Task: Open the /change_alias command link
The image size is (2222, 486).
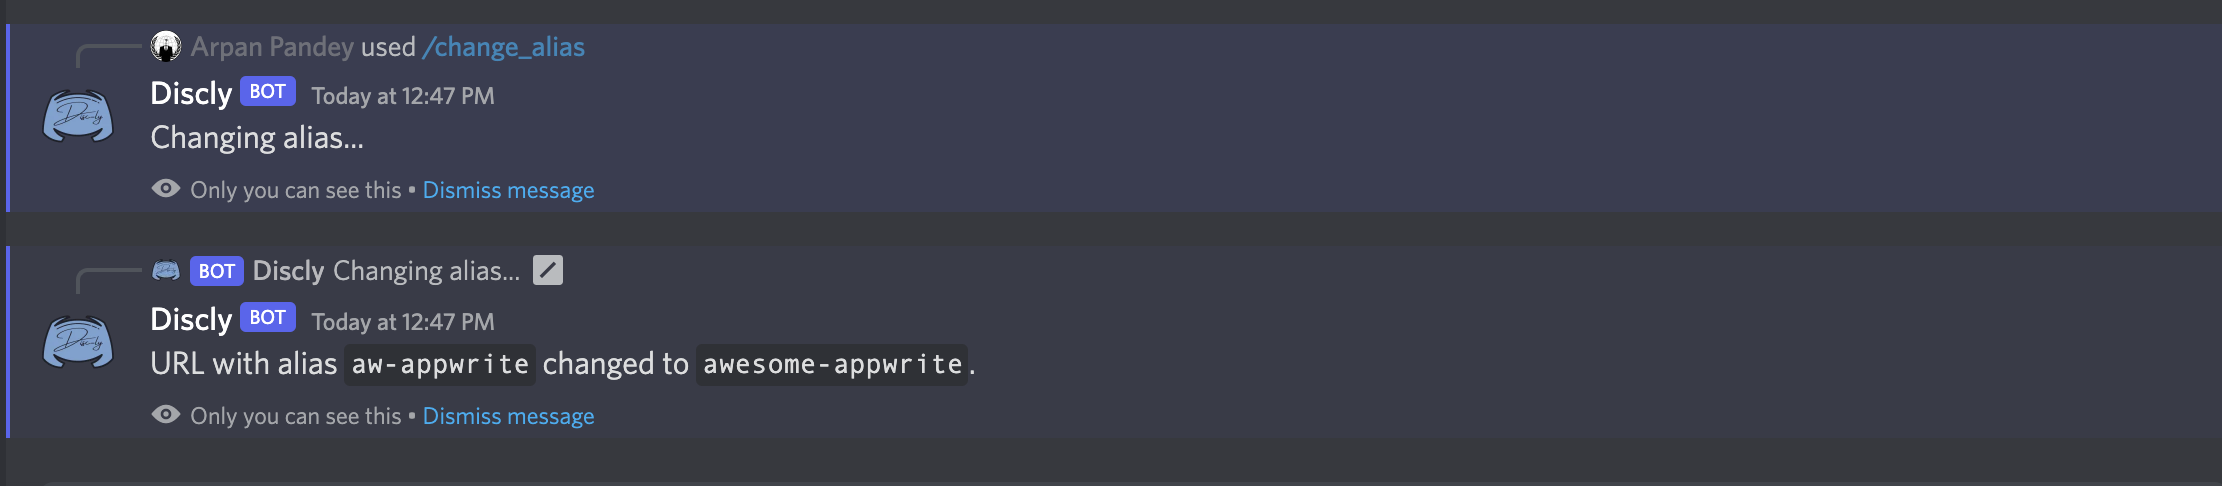Action: (x=503, y=47)
